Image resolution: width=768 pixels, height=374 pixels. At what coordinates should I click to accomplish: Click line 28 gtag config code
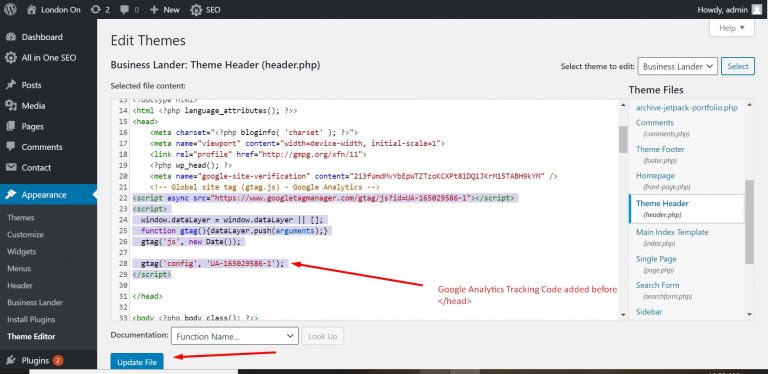(212, 263)
